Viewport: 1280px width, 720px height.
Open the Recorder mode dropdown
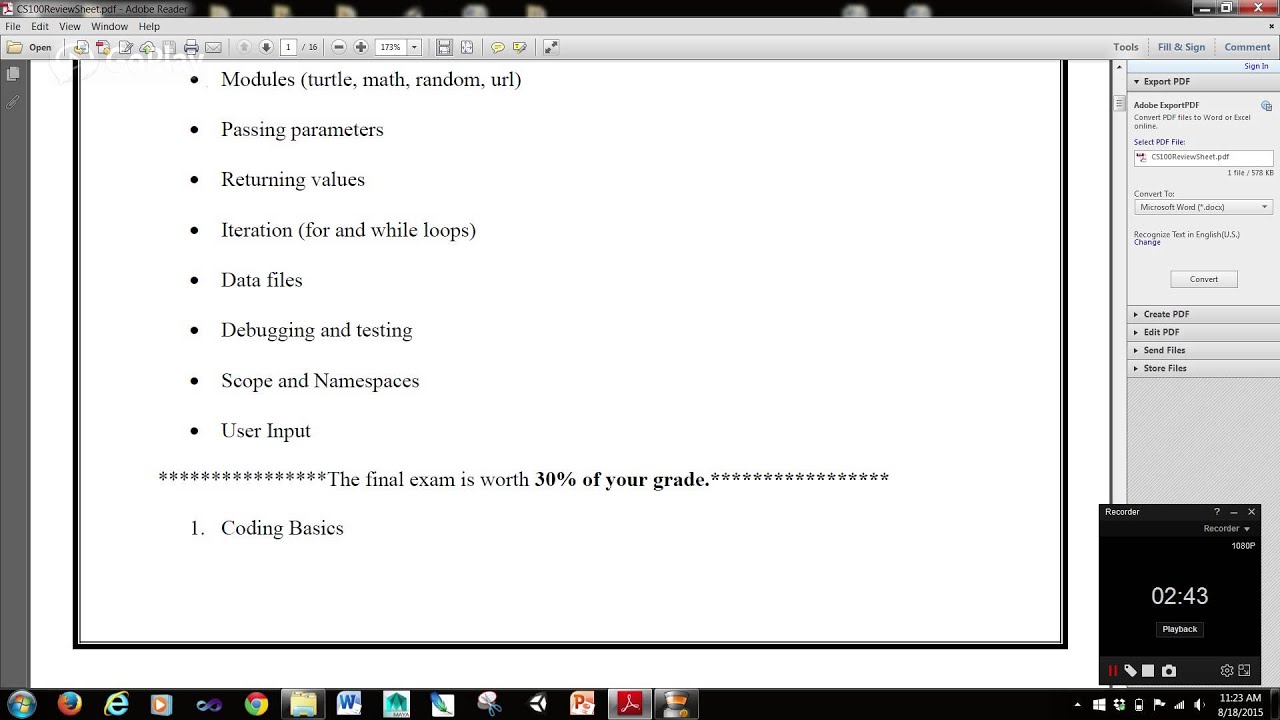pyautogui.click(x=1227, y=529)
